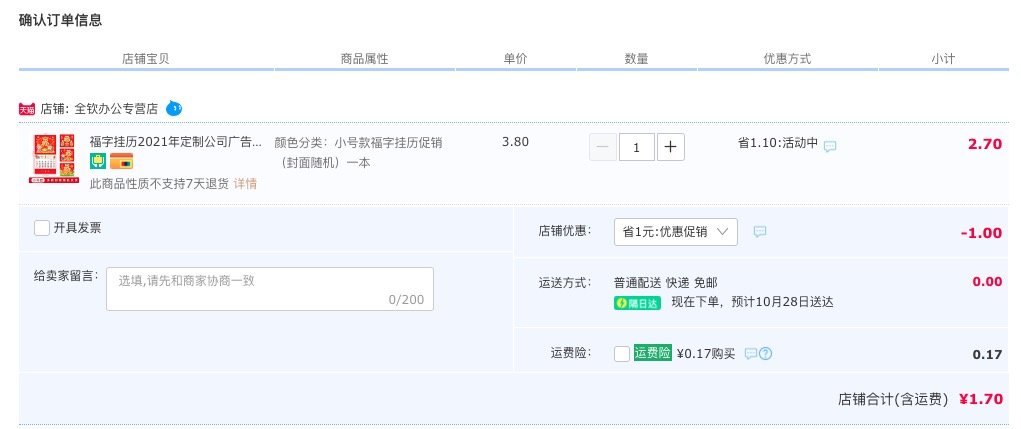Click the green 运费险 label badge
Image resolution: width=1021 pixels, height=429 pixels.
652,353
